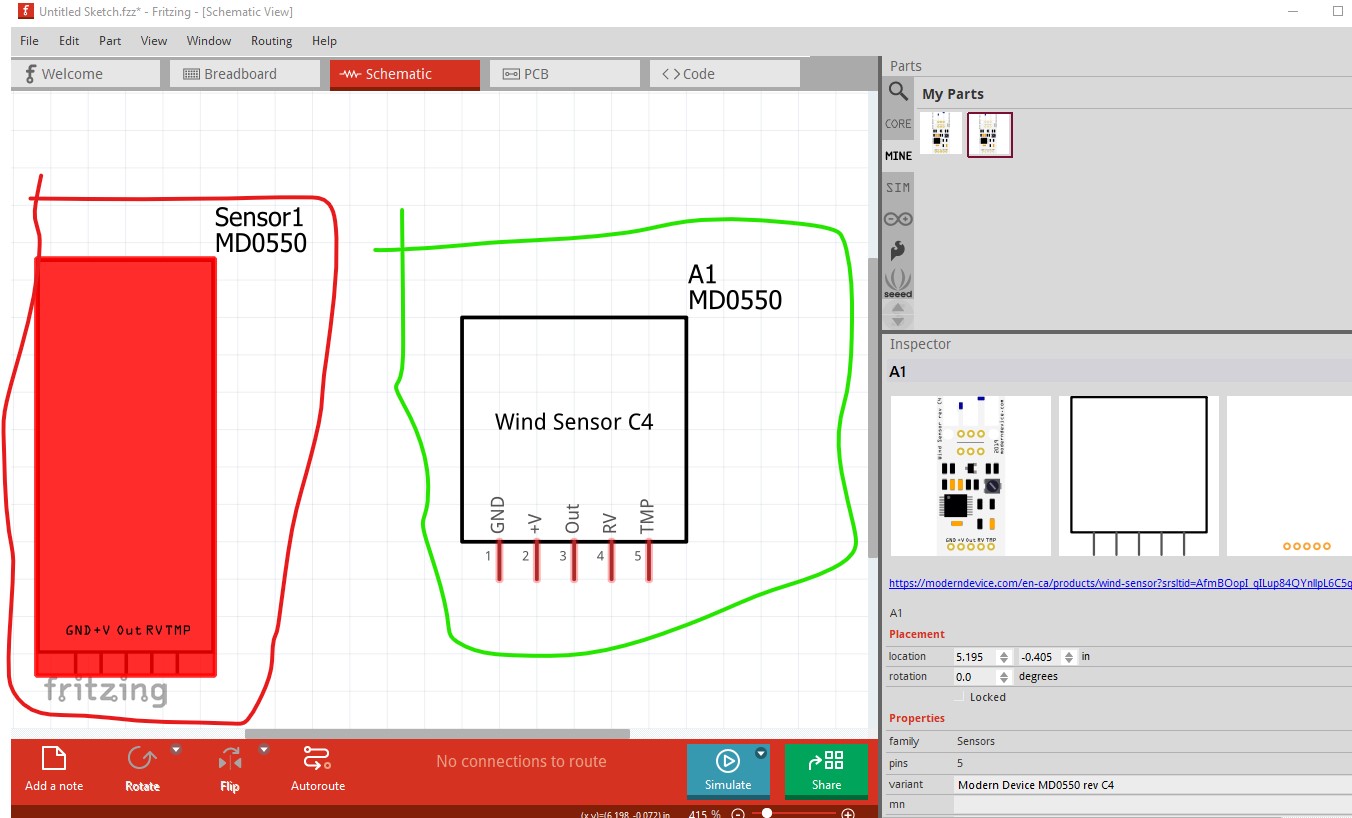Viewport: 1352px width, 818px height.
Task: Open the View menu
Action: tap(154, 41)
